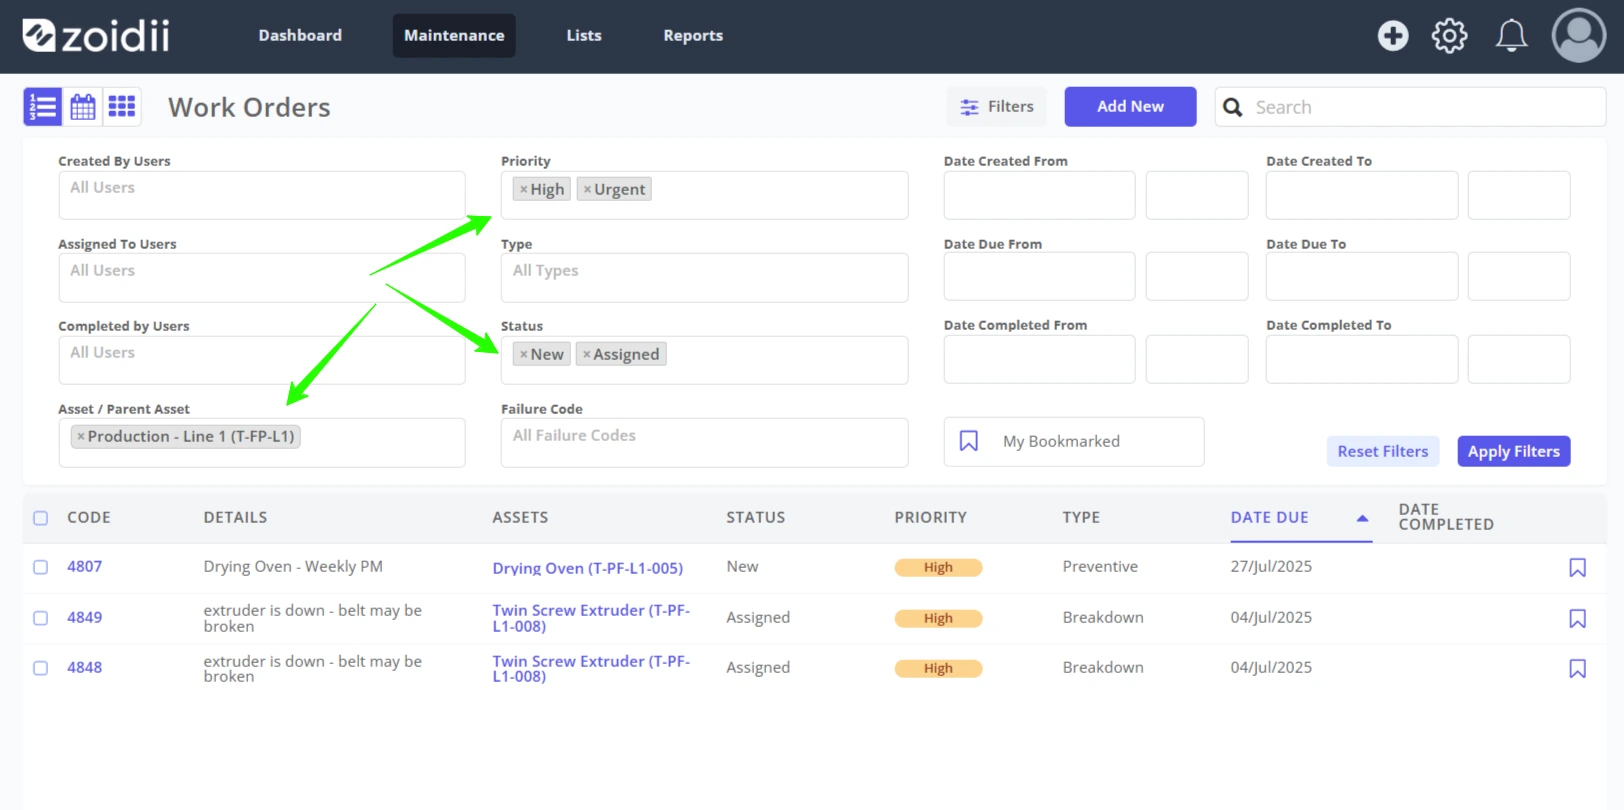The height and width of the screenshot is (810, 1624).
Task: Open Drying Oven asset link
Action: pos(588,568)
